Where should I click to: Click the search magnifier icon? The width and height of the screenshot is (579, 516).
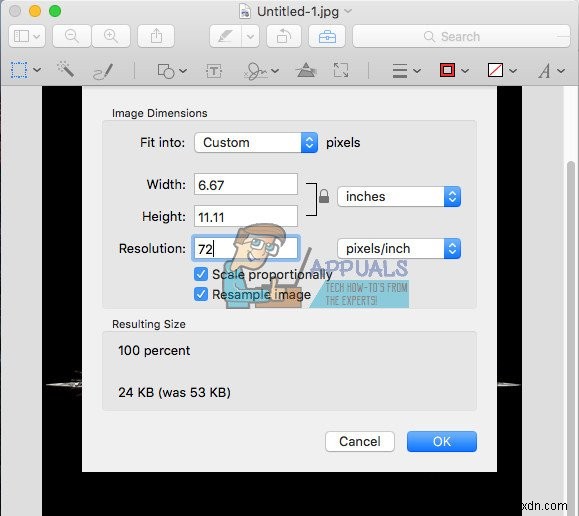pos(429,36)
